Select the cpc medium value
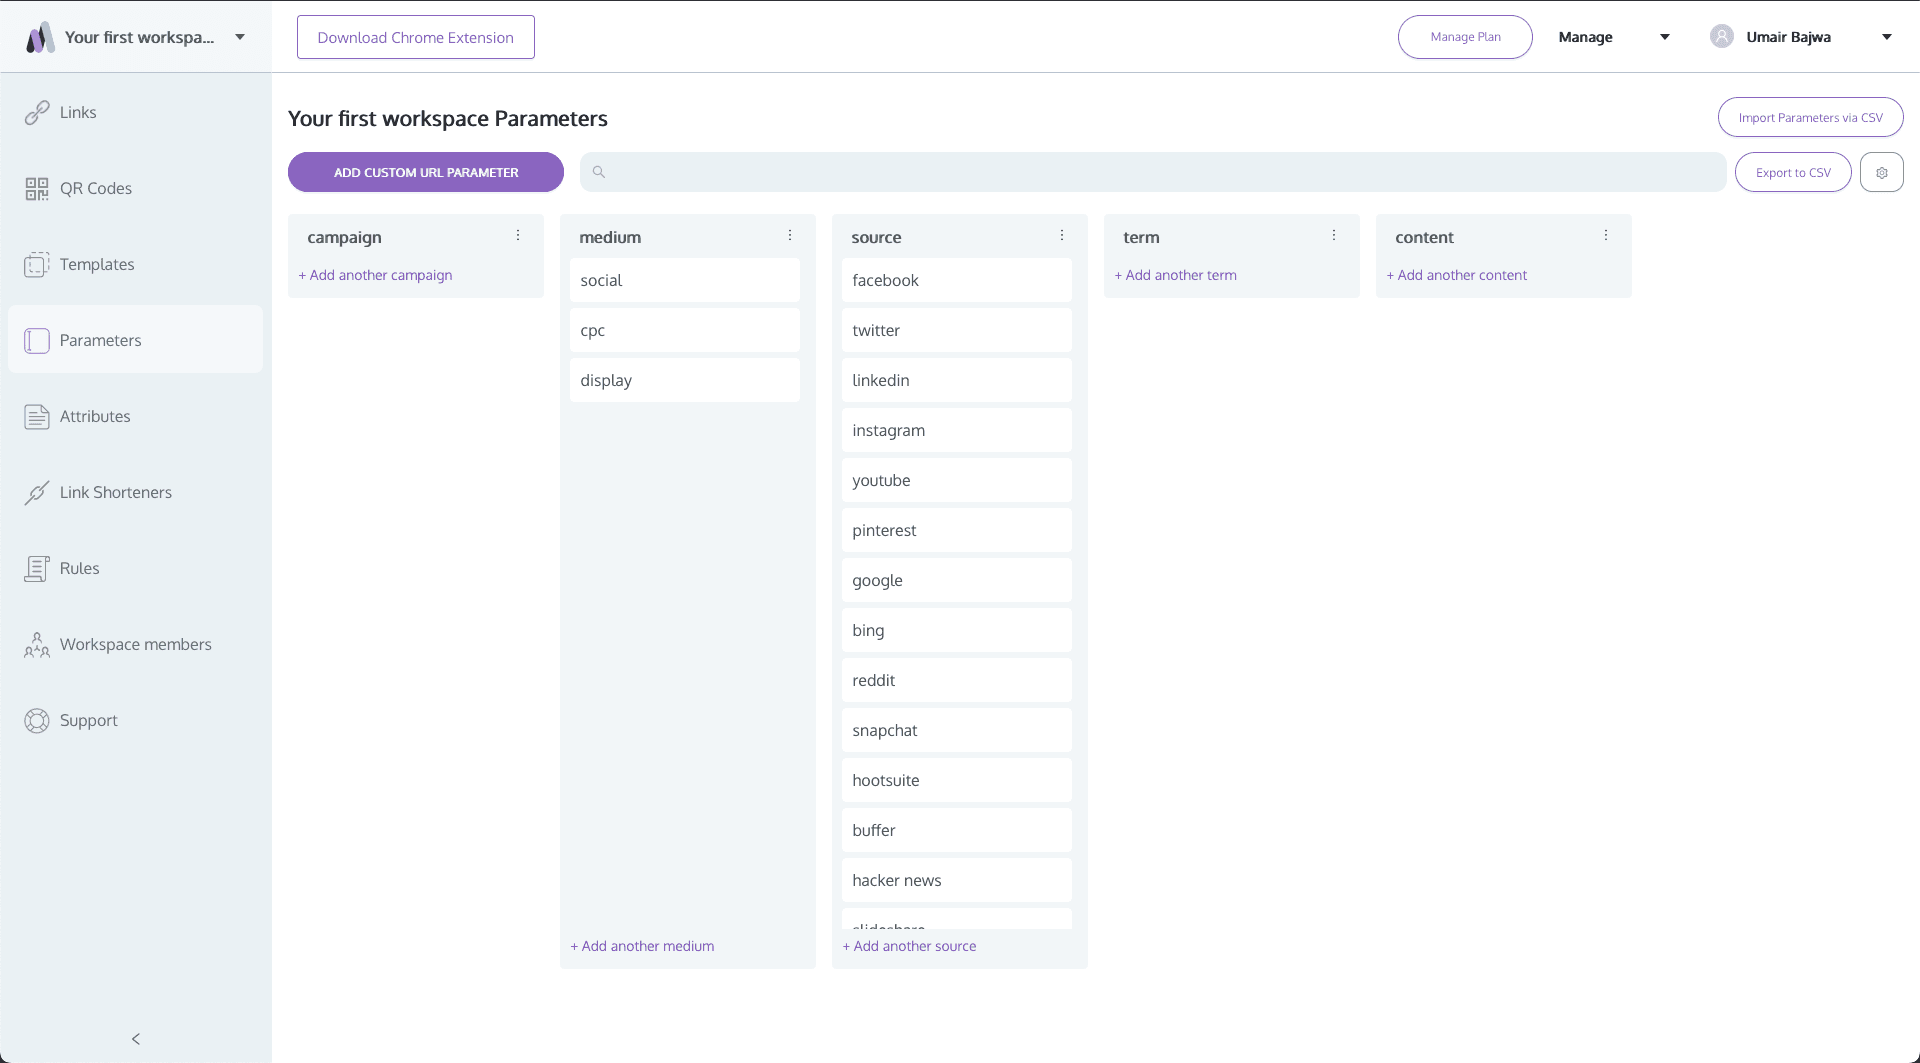Screen dimensions: 1920x1063 685,330
